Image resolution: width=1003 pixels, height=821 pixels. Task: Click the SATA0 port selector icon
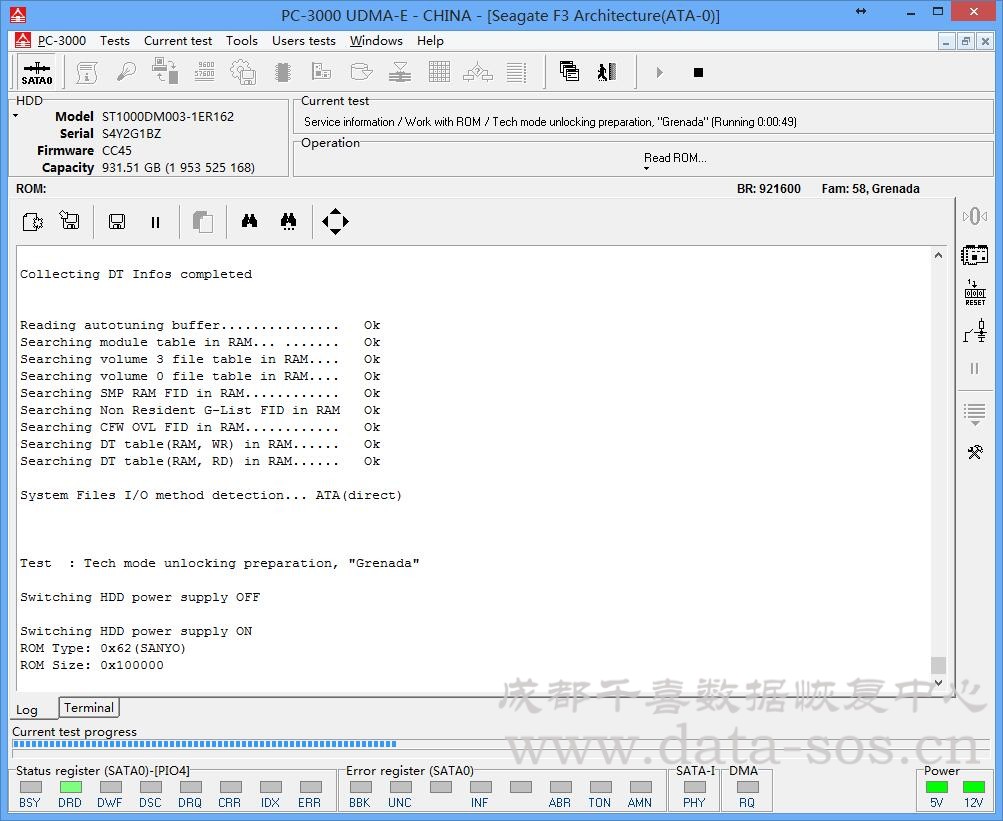37,73
